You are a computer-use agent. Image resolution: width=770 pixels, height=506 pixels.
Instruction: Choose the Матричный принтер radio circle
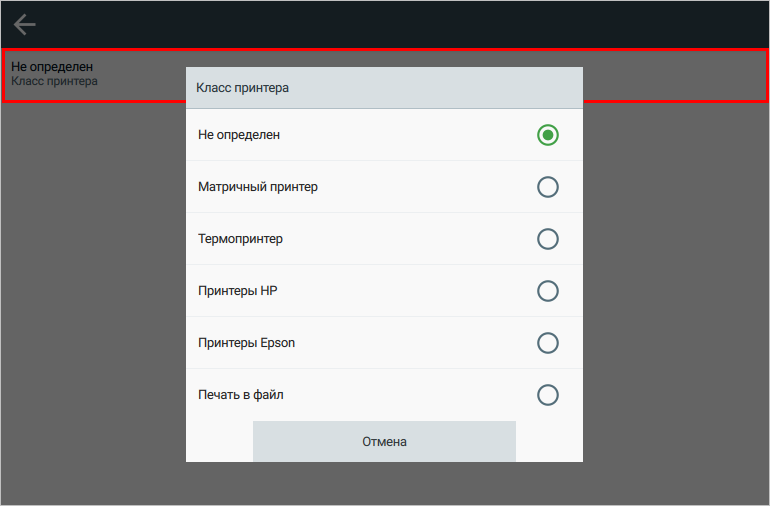pyautogui.click(x=548, y=187)
